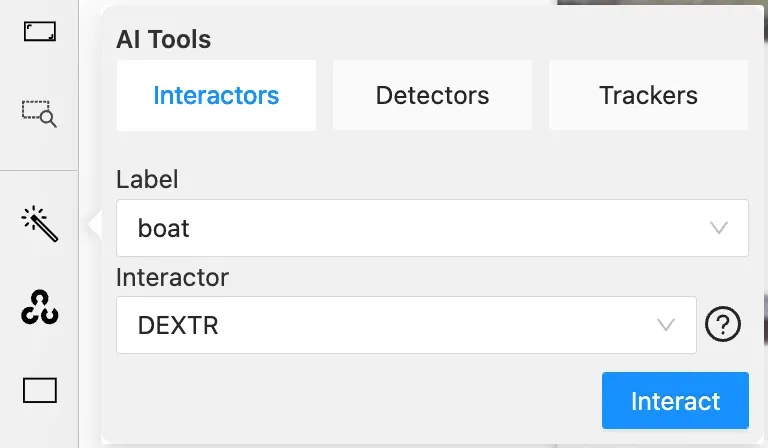The width and height of the screenshot is (768, 448).
Task: Select the zoom region of interest tool
Action: [x=40, y=113]
